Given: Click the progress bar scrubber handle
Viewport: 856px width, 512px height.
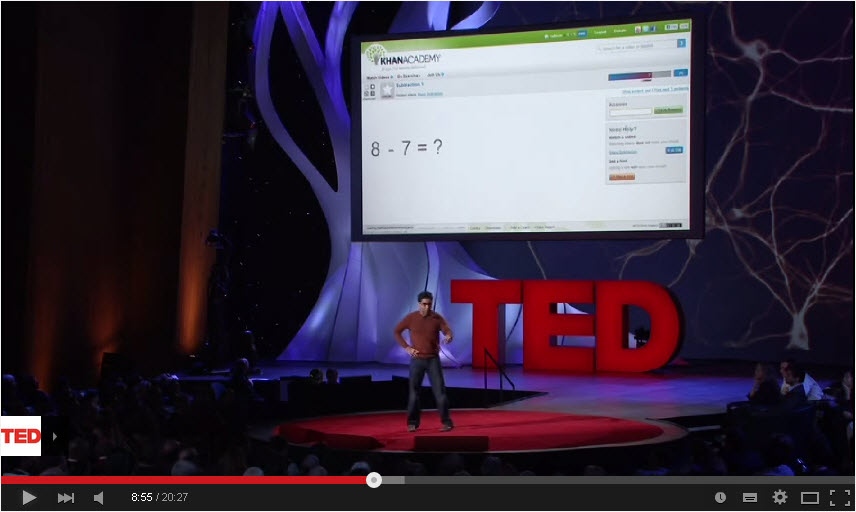Looking at the screenshot, I should pyautogui.click(x=374, y=480).
